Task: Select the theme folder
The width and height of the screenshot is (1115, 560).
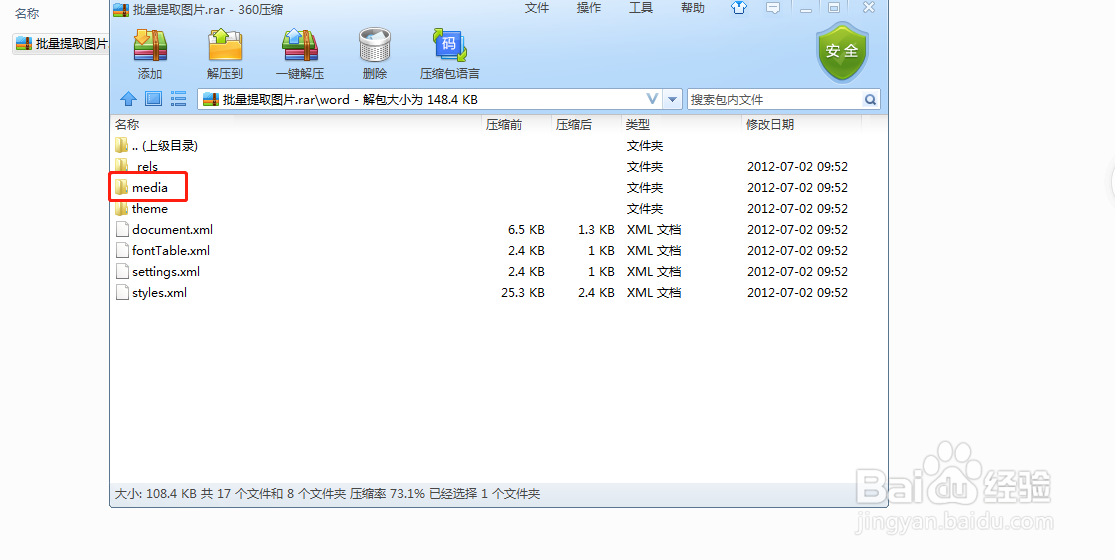Action: pos(498,208)
